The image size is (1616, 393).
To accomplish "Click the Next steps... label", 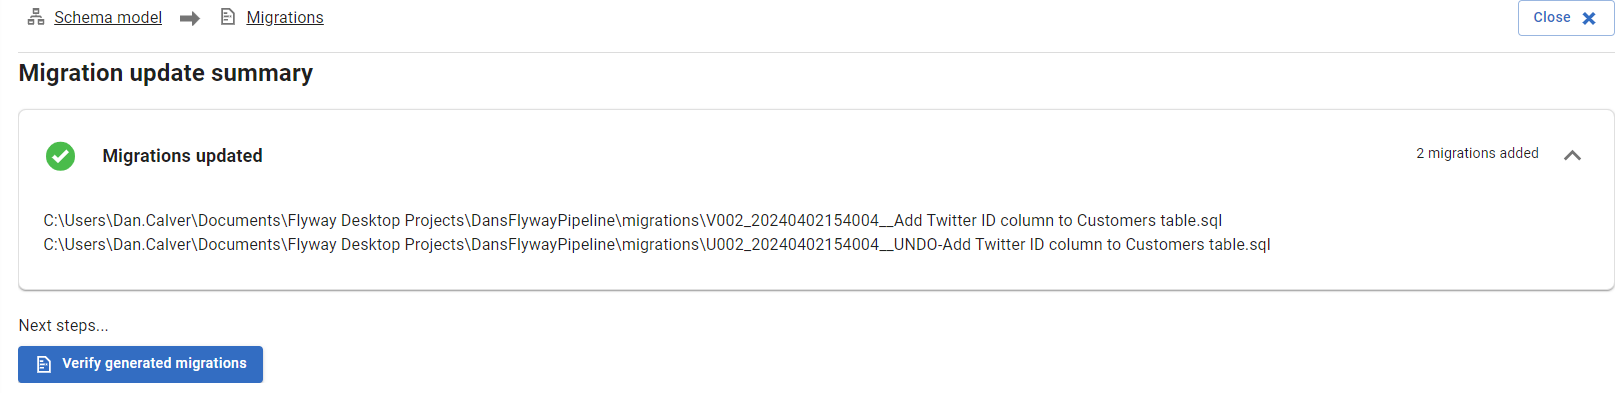I will tap(63, 325).
